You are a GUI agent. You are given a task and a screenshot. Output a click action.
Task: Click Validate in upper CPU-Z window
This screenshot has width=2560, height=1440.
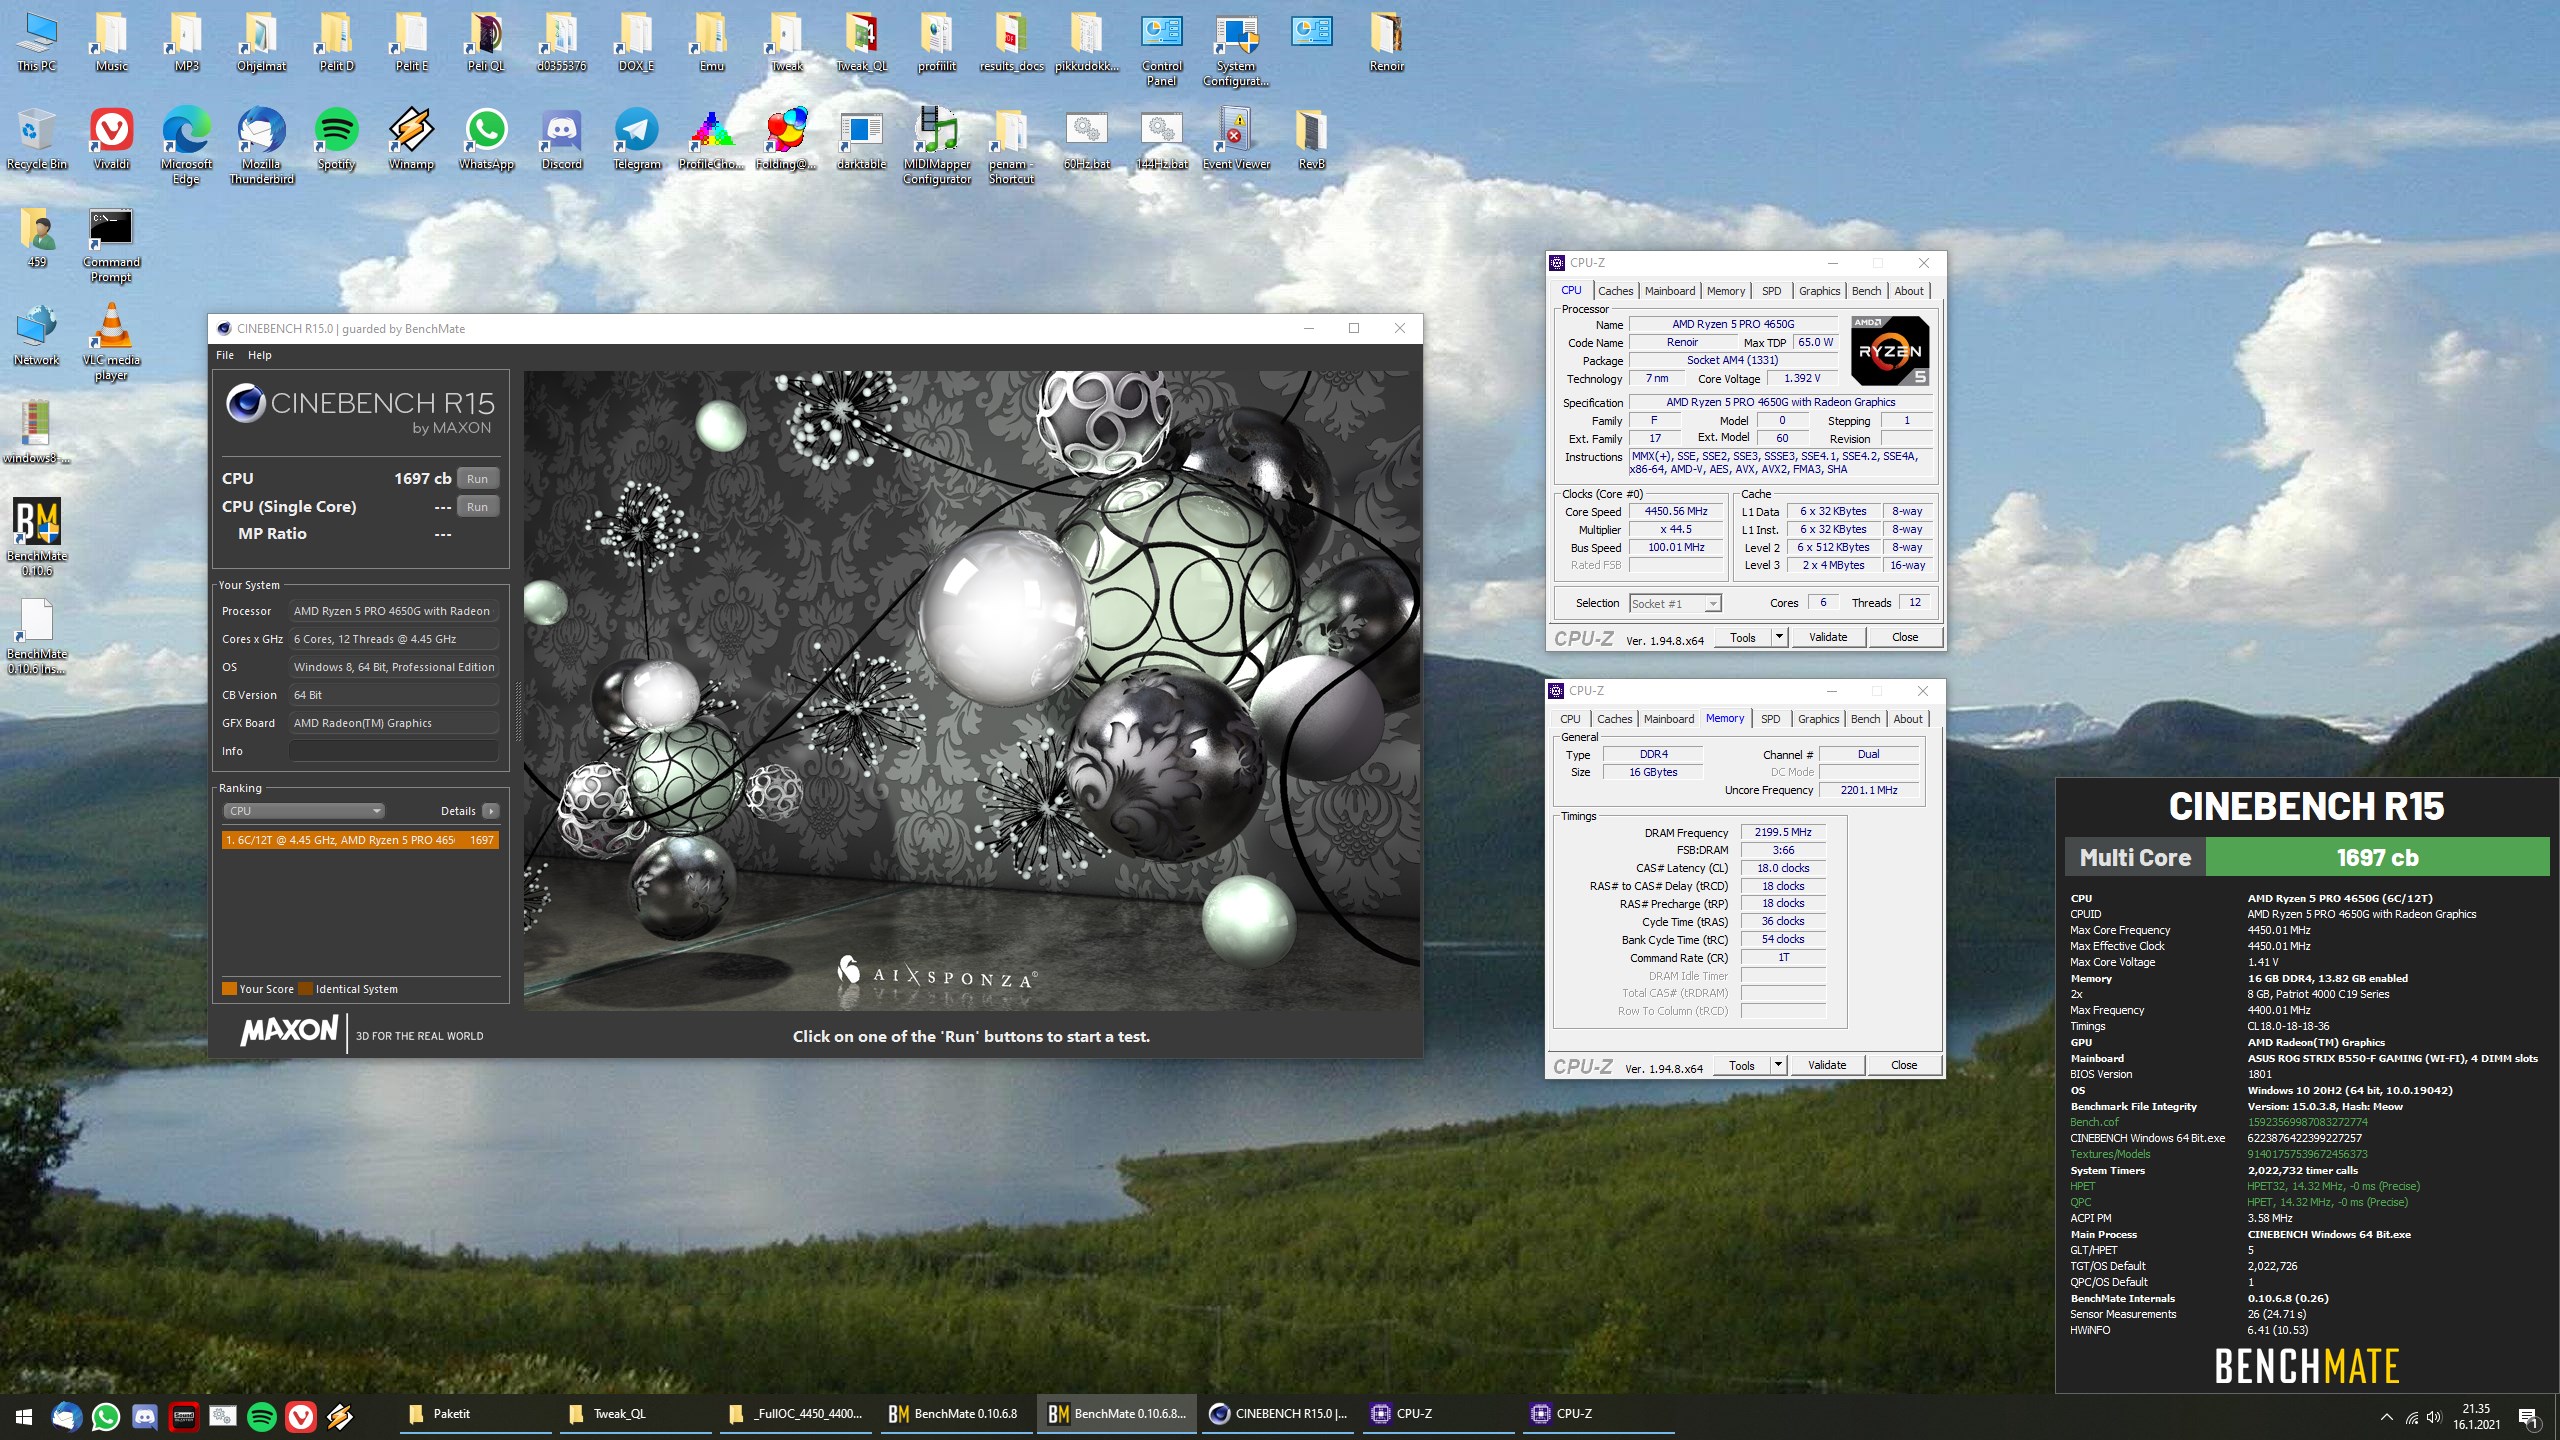click(x=1827, y=637)
